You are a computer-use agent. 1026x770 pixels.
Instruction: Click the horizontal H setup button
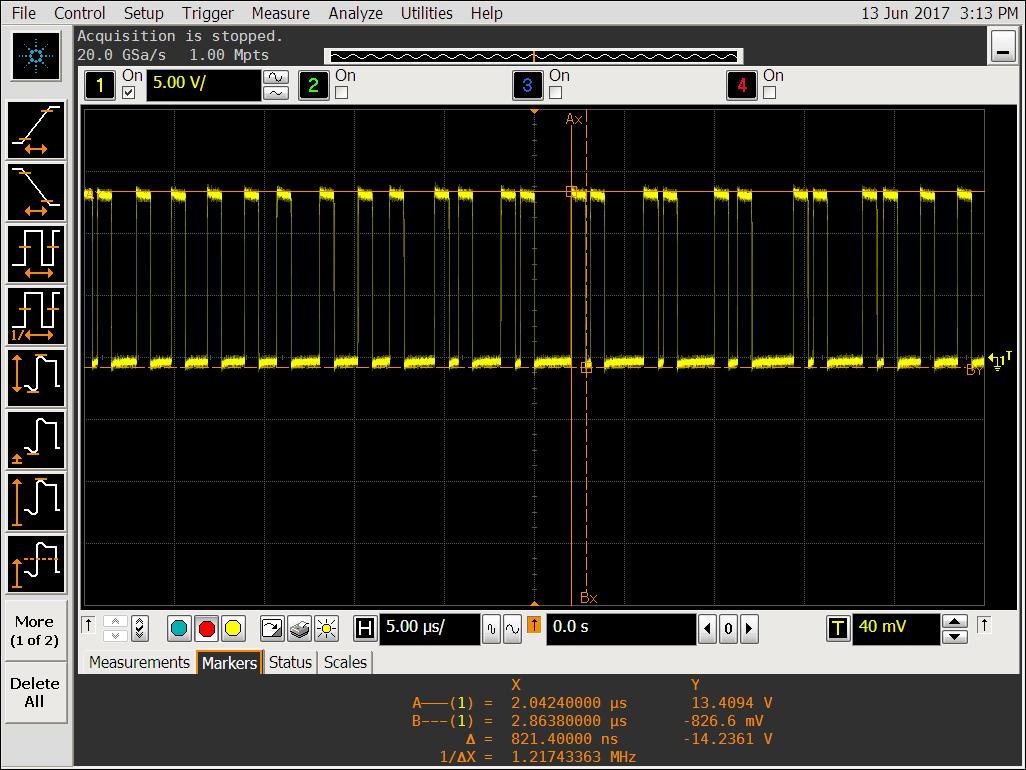[x=365, y=629]
